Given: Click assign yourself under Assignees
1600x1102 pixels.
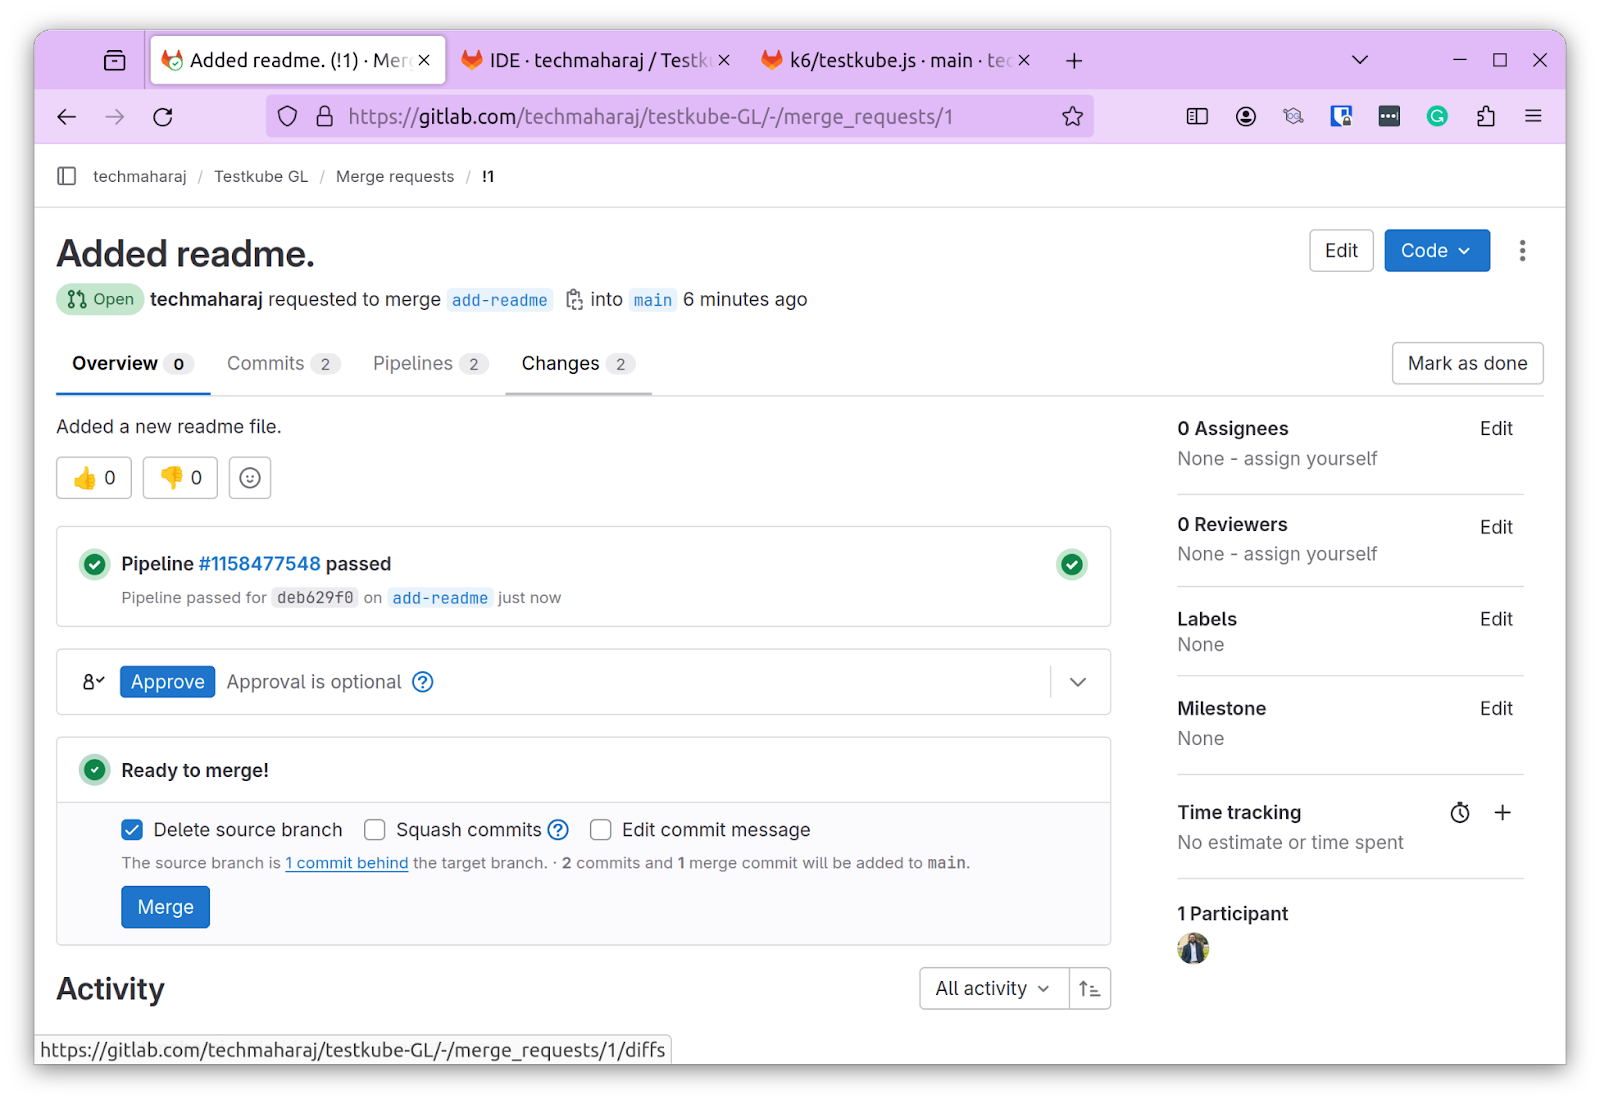Looking at the screenshot, I should pyautogui.click(x=1310, y=459).
